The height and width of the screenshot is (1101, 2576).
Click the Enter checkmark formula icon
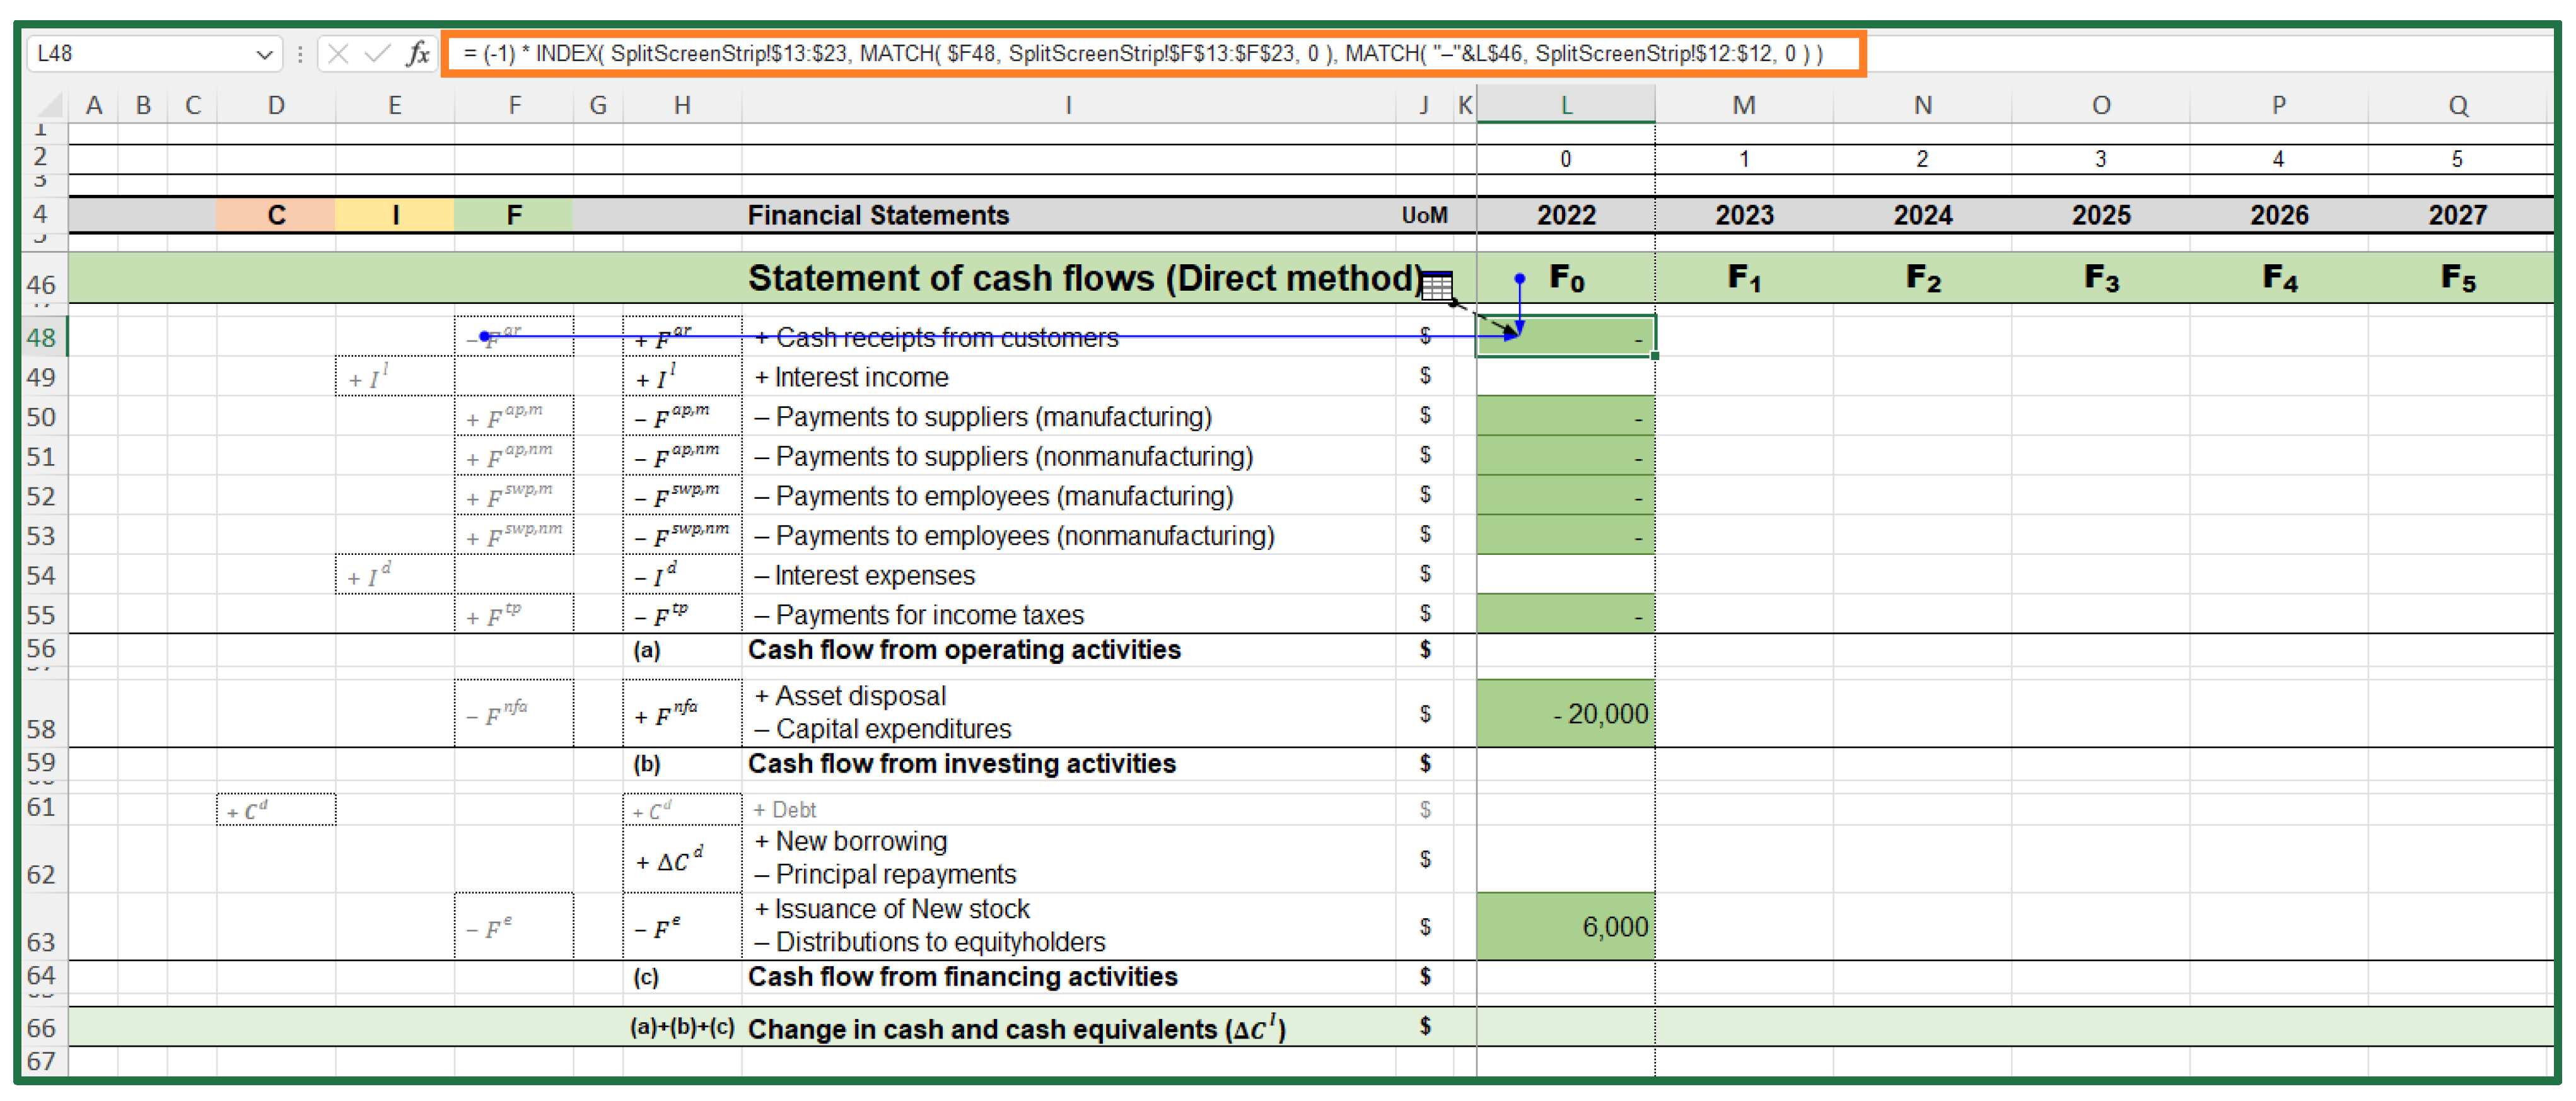(377, 54)
